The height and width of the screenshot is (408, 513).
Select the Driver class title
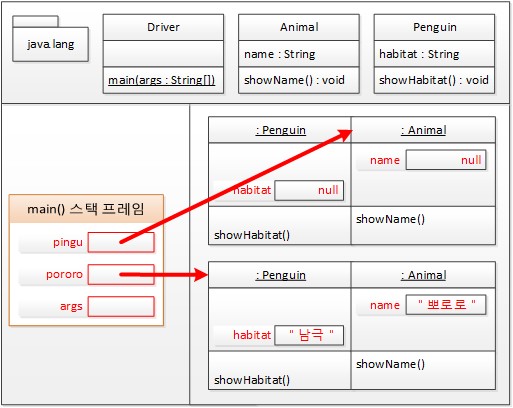click(163, 27)
